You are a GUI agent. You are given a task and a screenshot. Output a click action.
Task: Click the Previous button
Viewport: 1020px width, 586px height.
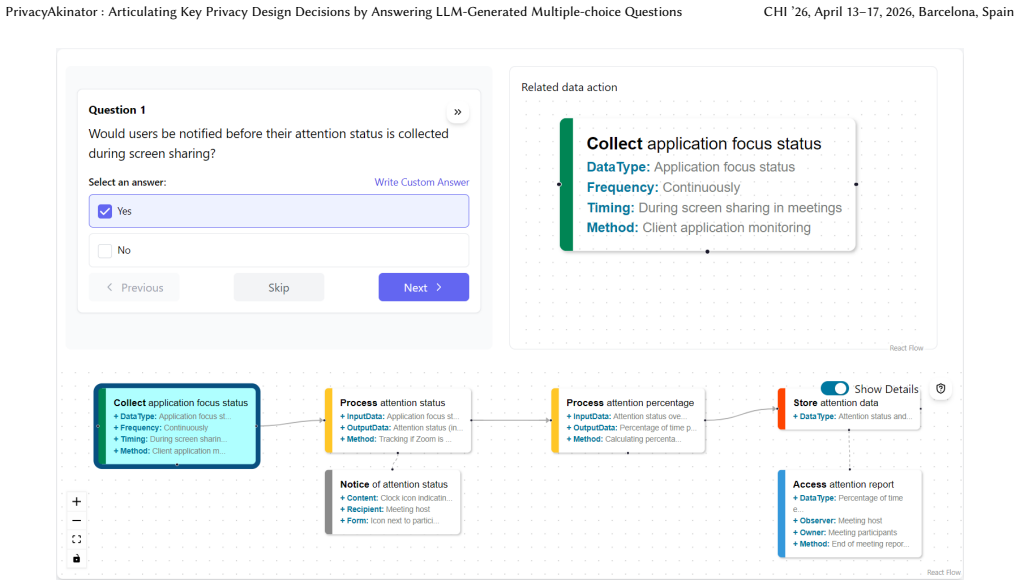tap(134, 287)
